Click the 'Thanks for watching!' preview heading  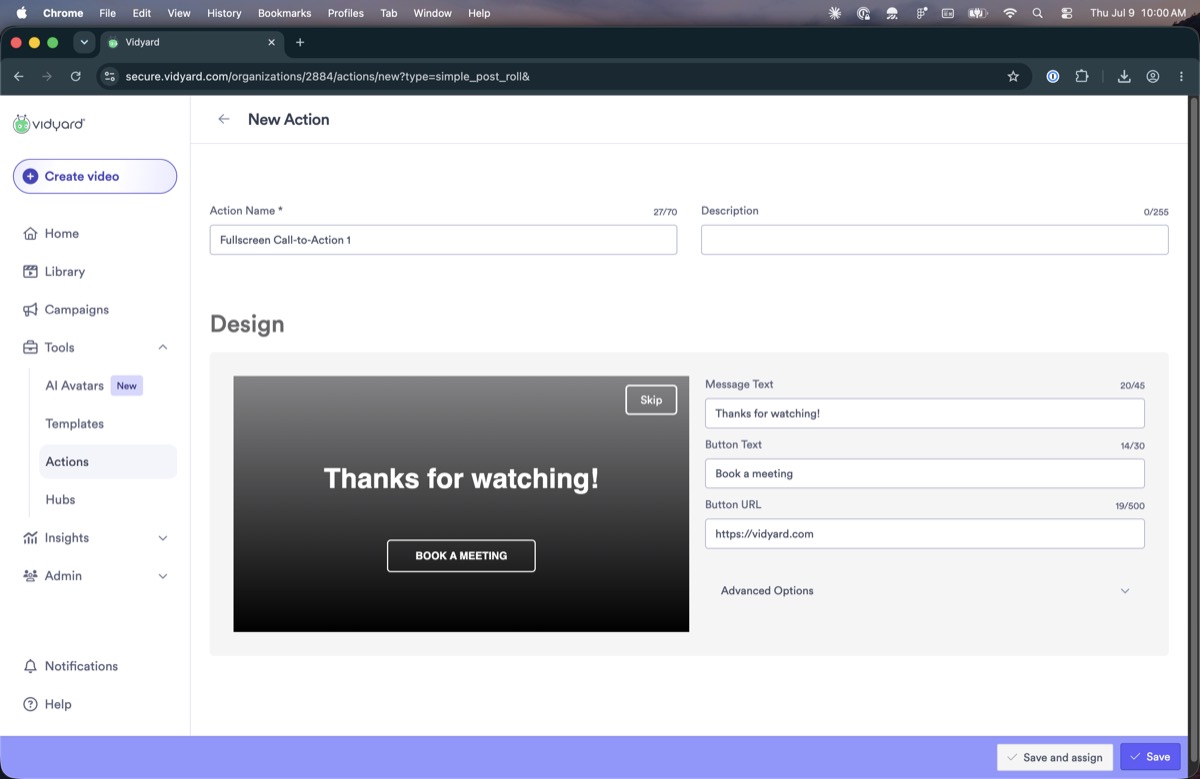click(461, 478)
